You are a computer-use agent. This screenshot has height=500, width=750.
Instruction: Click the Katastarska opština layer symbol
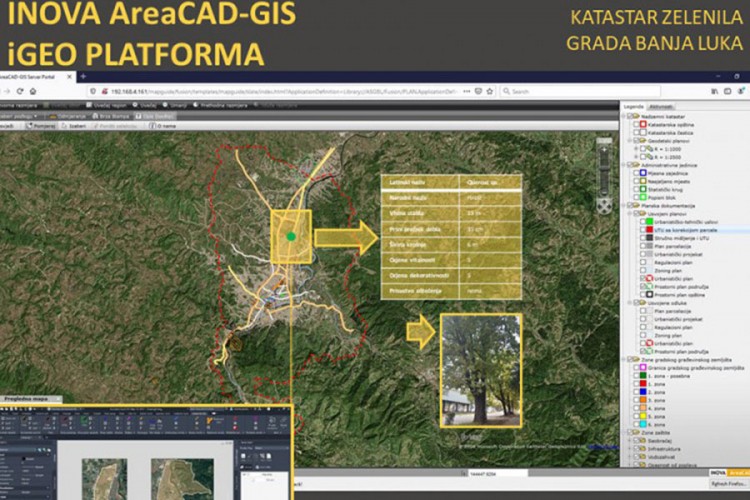tap(643, 124)
